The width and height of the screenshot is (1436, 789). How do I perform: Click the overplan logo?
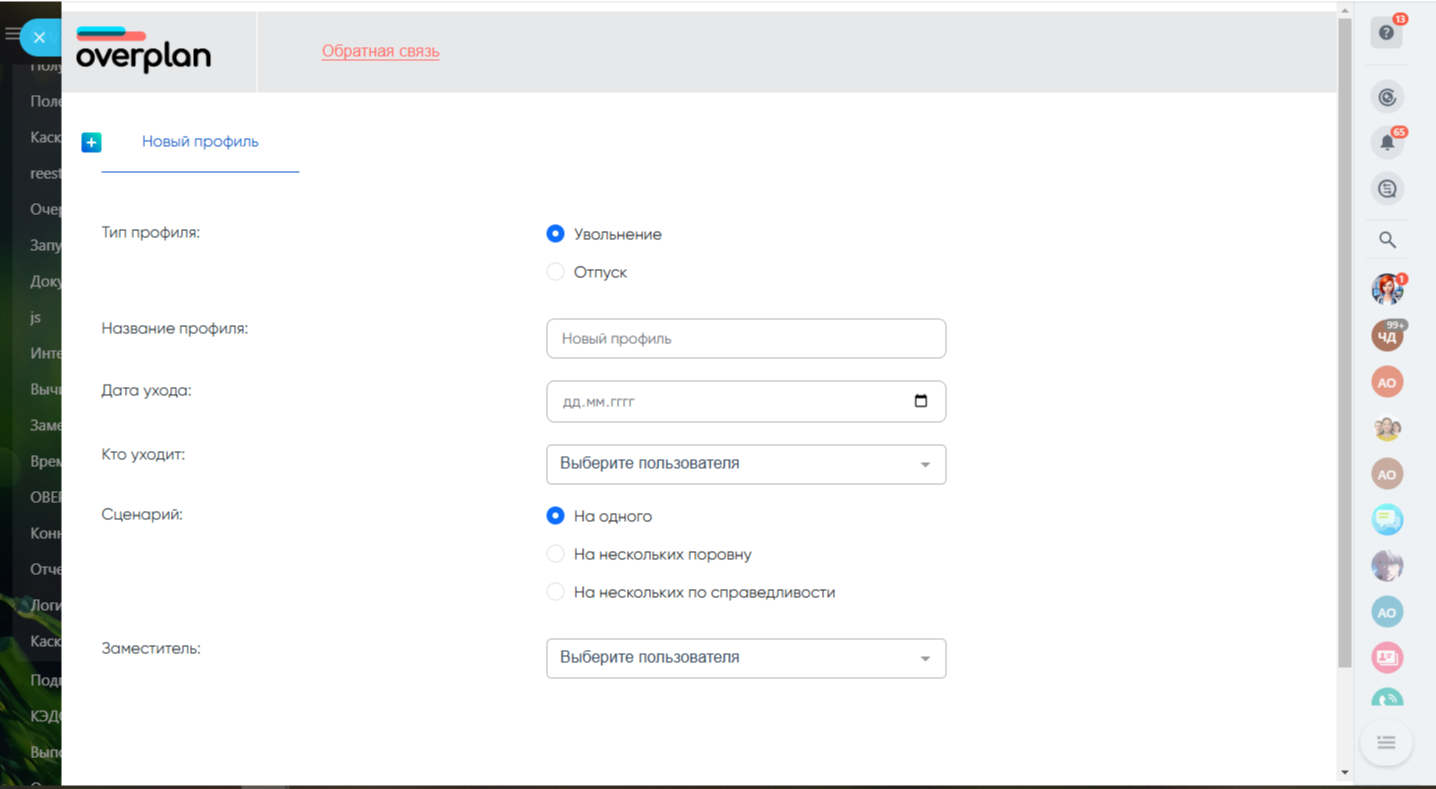(143, 51)
